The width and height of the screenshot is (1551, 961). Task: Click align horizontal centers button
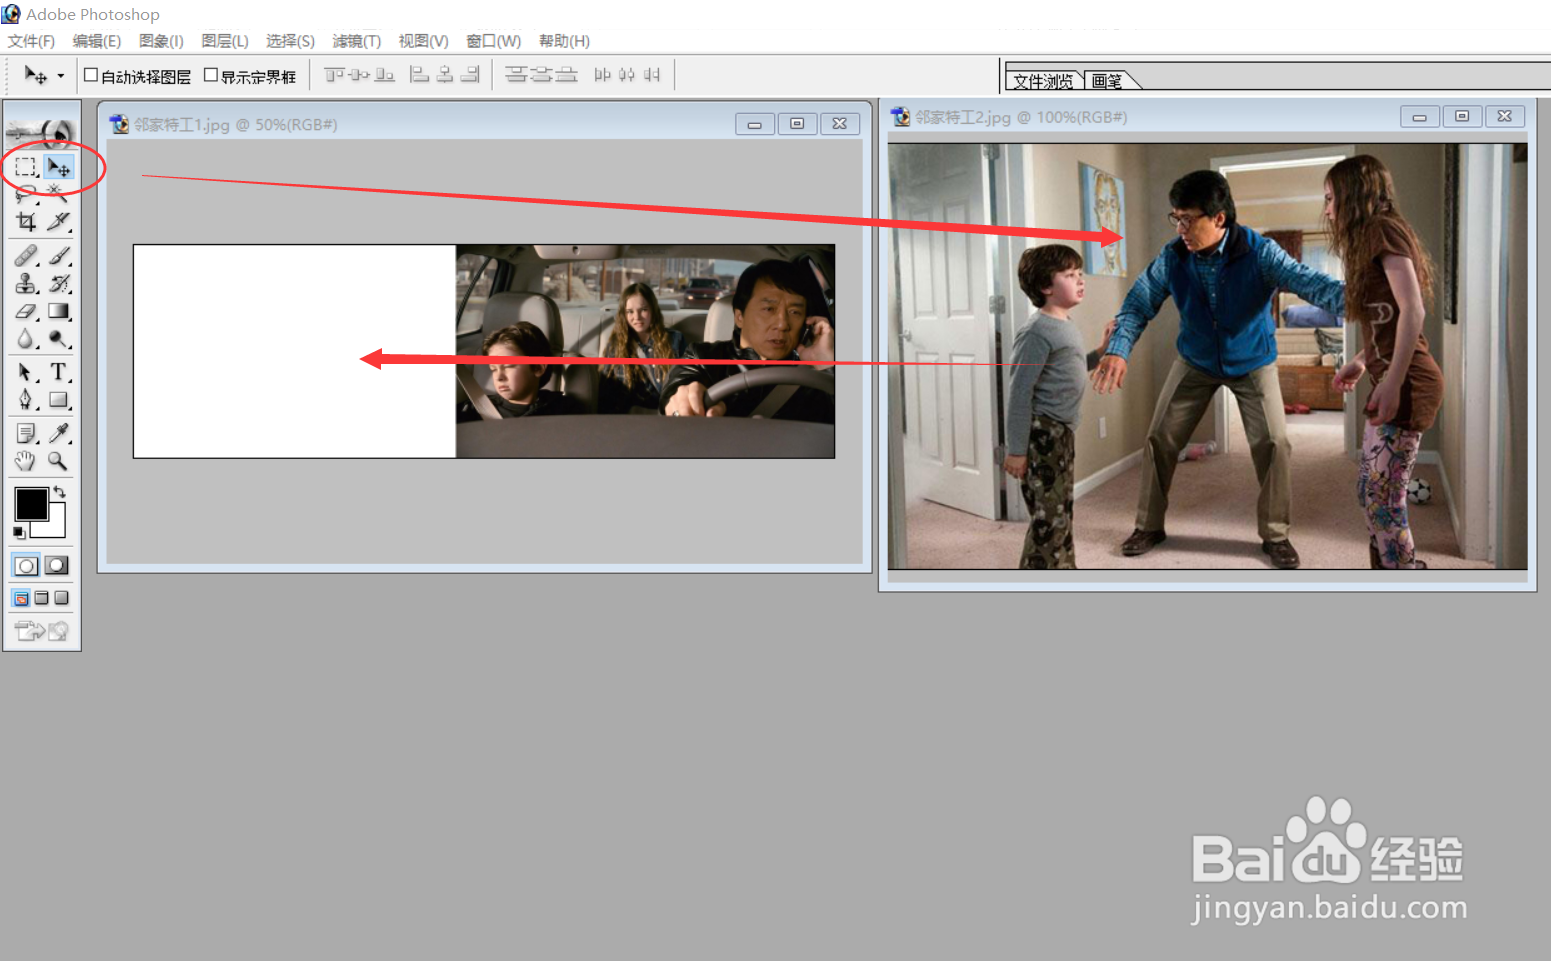coord(445,75)
